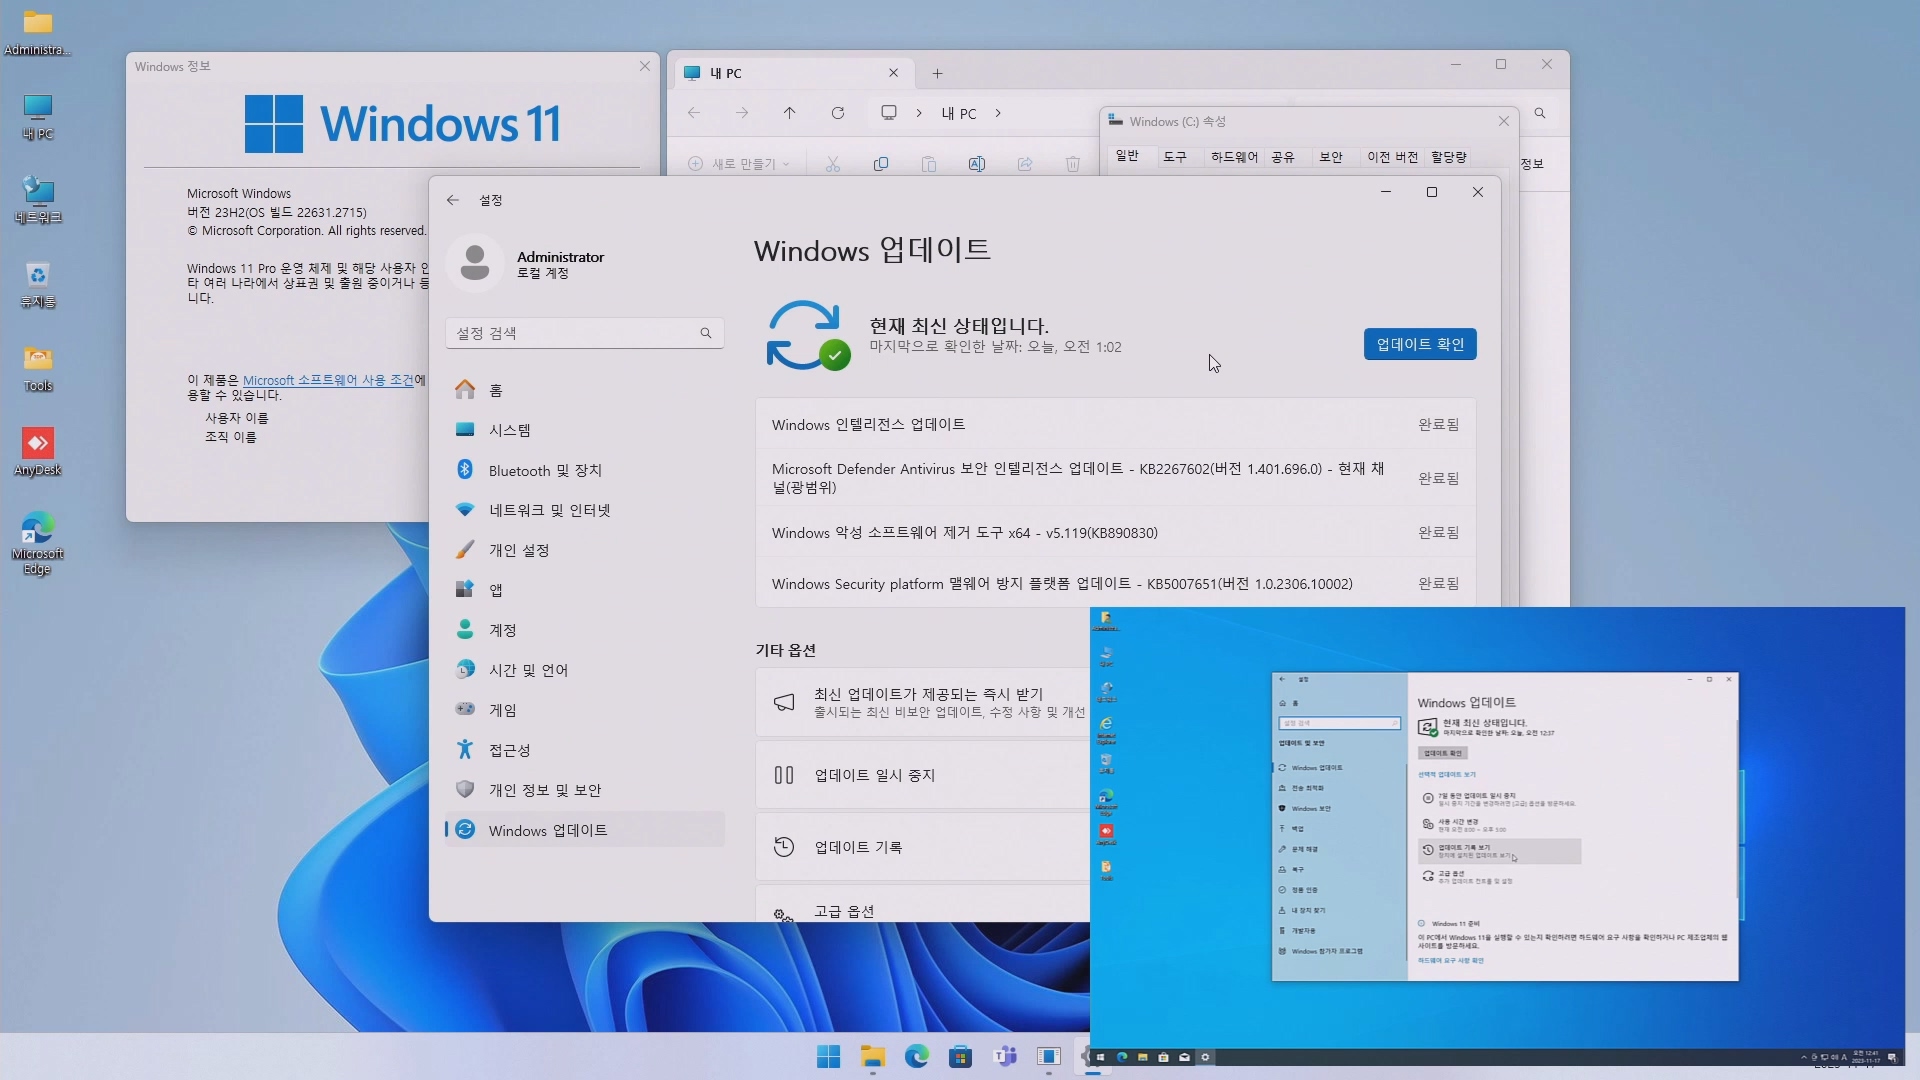
Task: Open 개인 정보 및 보안 settings
Action: click(584, 790)
